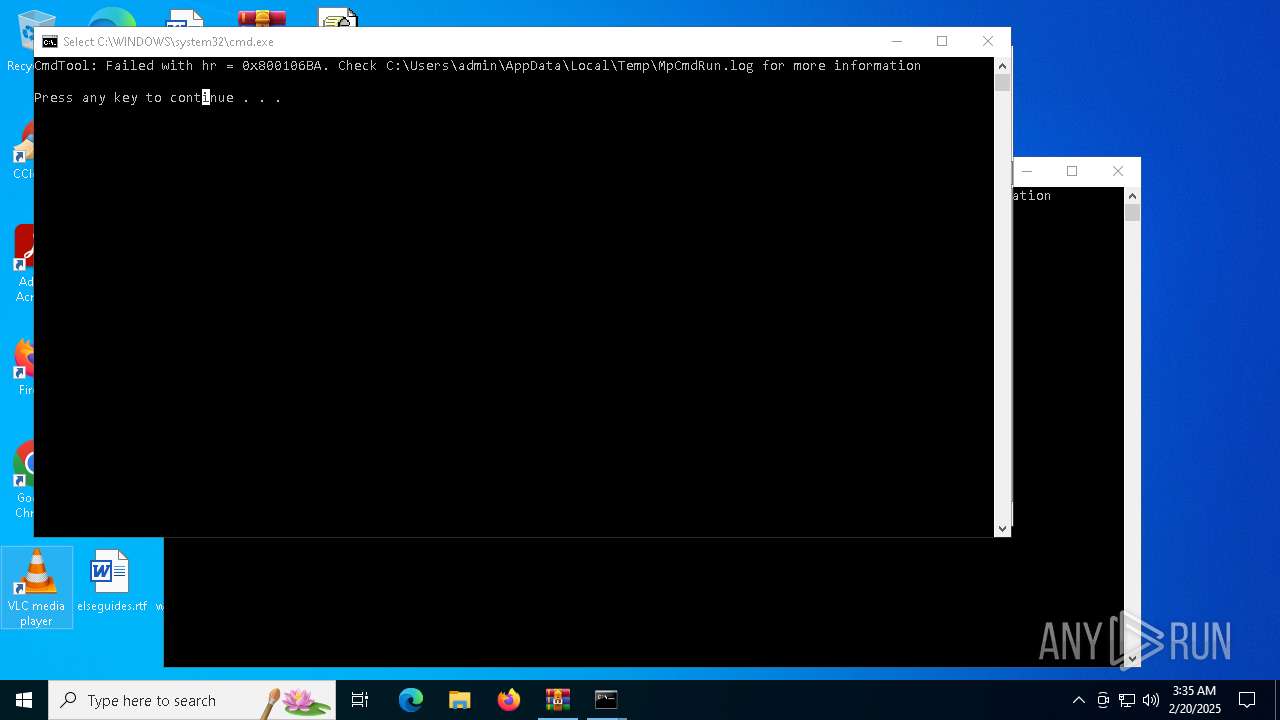Viewport: 1280px width, 720px height.
Task: Click scroll up arrow of background console window
Action: point(1132,196)
